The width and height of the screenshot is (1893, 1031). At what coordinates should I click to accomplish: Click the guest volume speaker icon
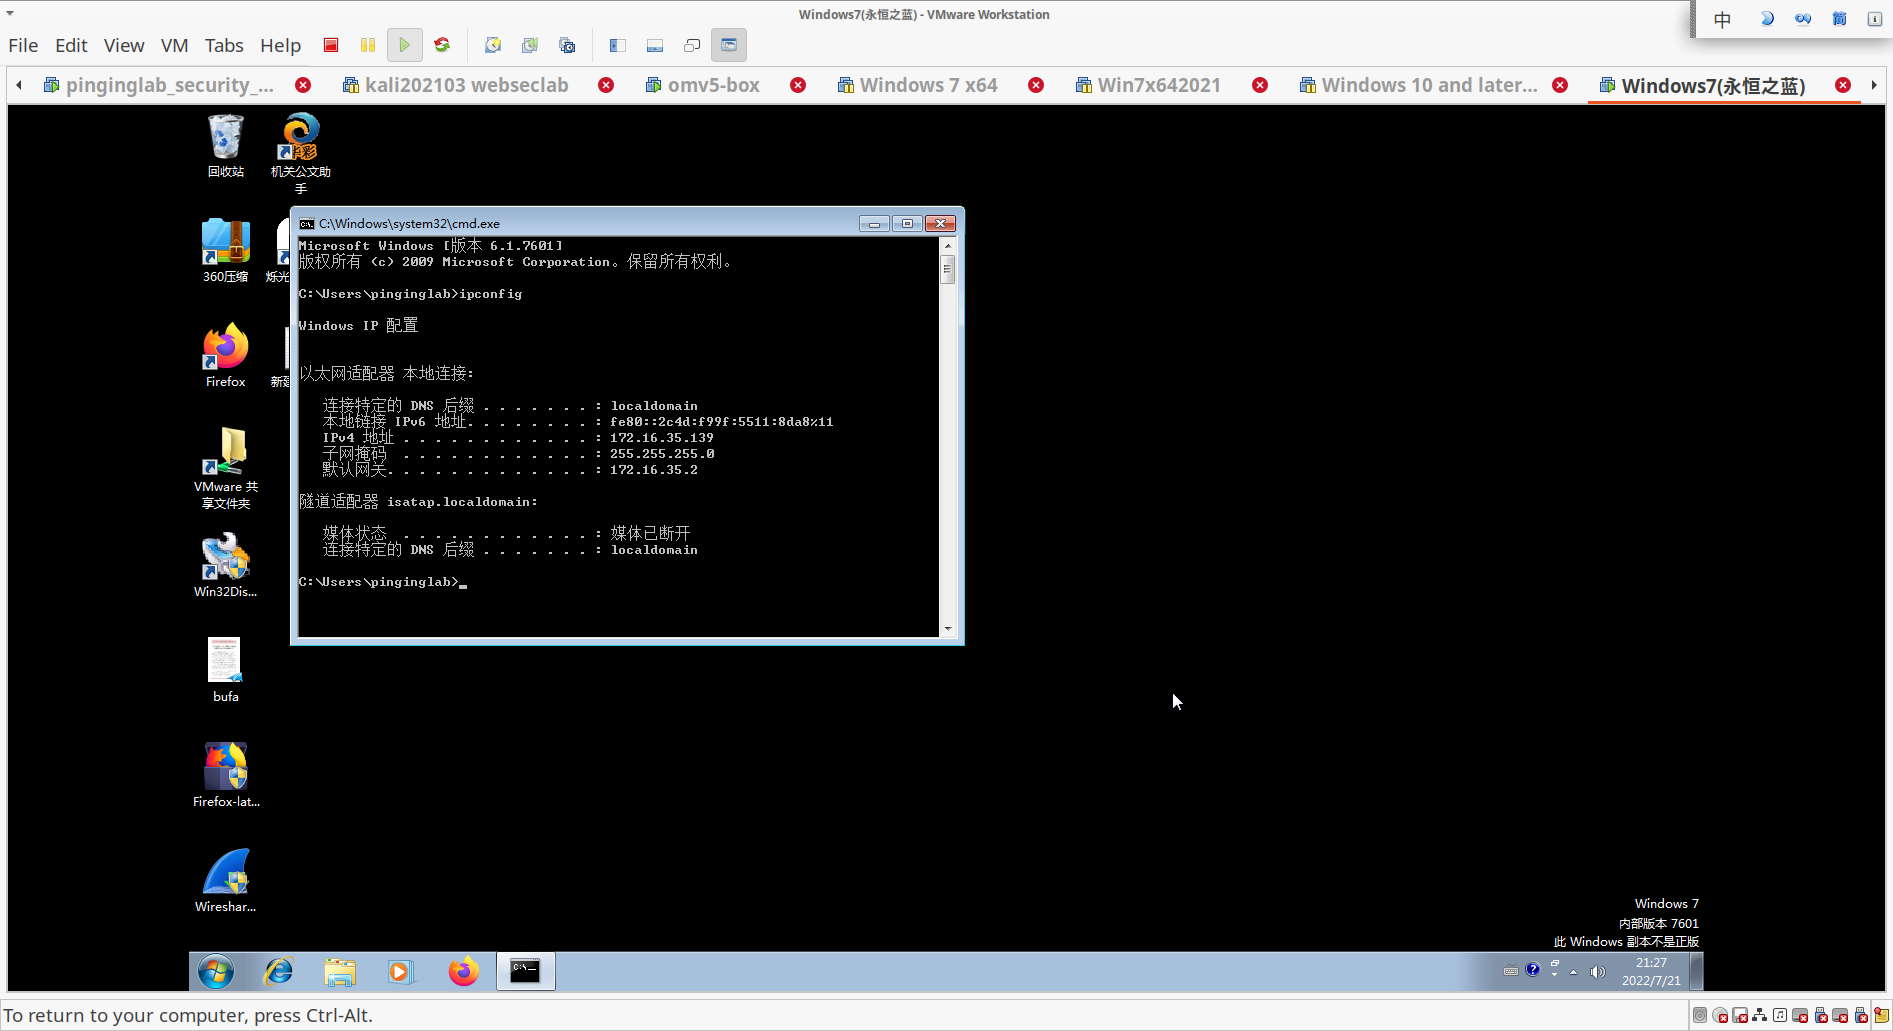click(1598, 972)
